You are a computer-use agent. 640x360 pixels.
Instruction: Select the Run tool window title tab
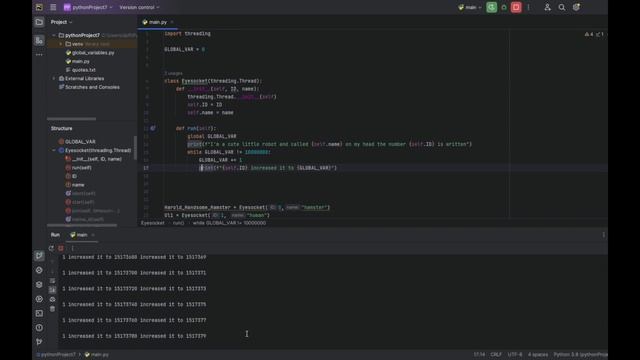tap(55, 235)
